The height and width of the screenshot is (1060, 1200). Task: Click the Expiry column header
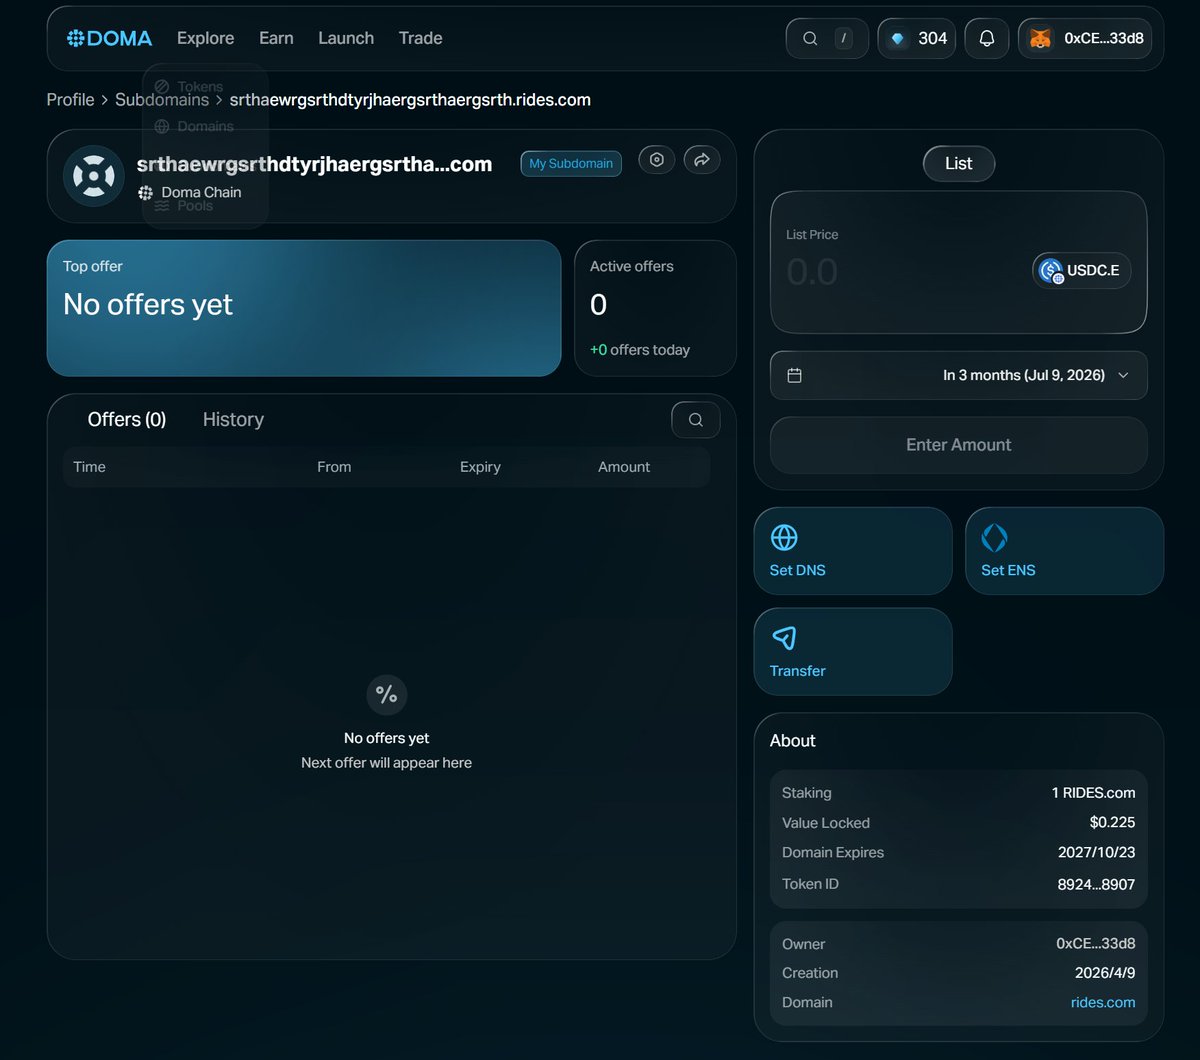(x=480, y=467)
